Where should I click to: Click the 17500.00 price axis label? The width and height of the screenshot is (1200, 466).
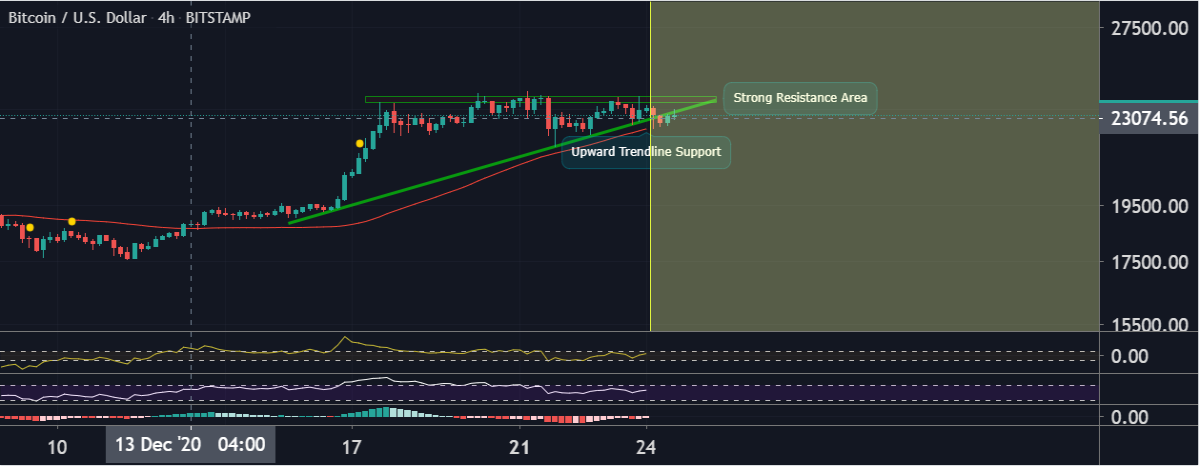coord(1152,263)
